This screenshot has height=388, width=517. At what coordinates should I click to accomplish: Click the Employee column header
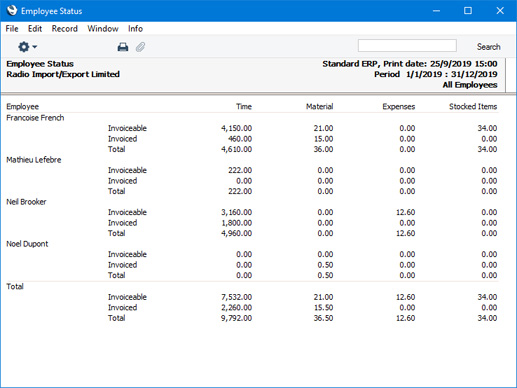(22, 107)
